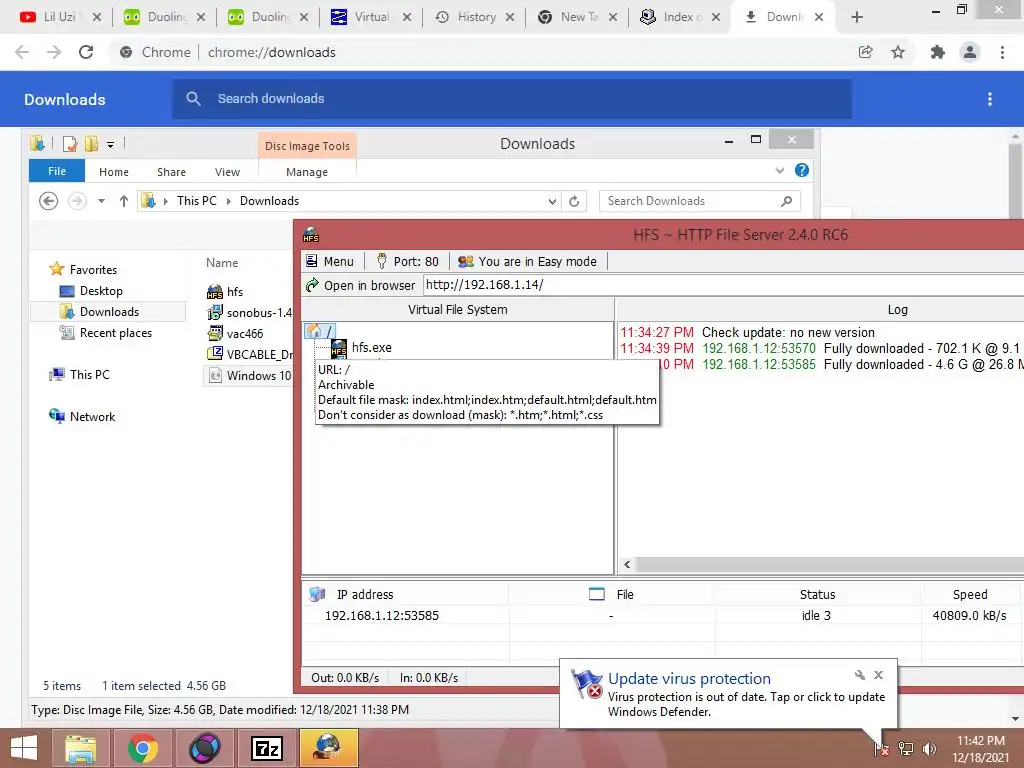The width and height of the screenshot is (1024, 768).
Task: Click the Search downloads magnifier icon
Action: point(193,99)
